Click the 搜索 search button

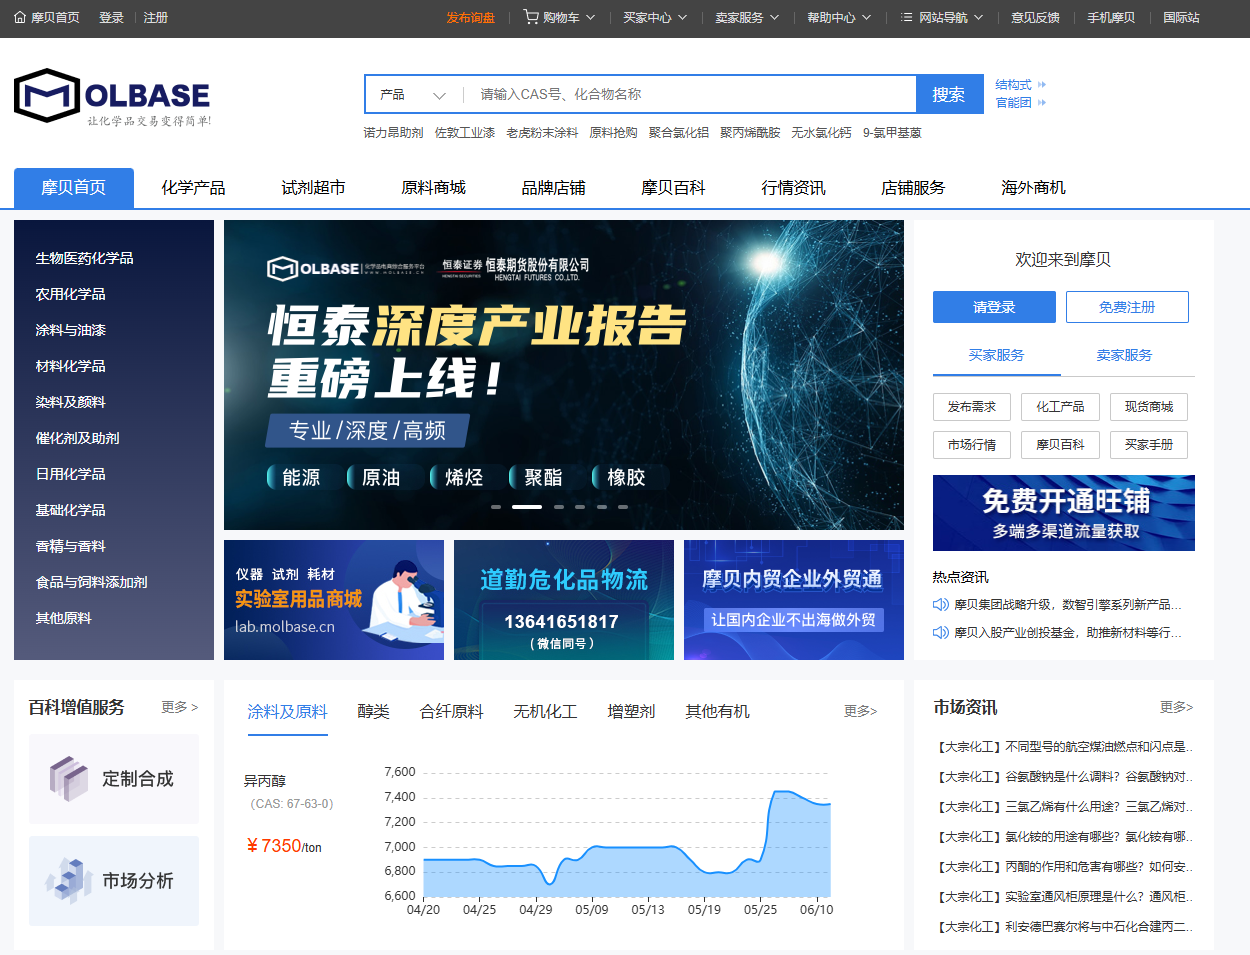pos(948,95)
